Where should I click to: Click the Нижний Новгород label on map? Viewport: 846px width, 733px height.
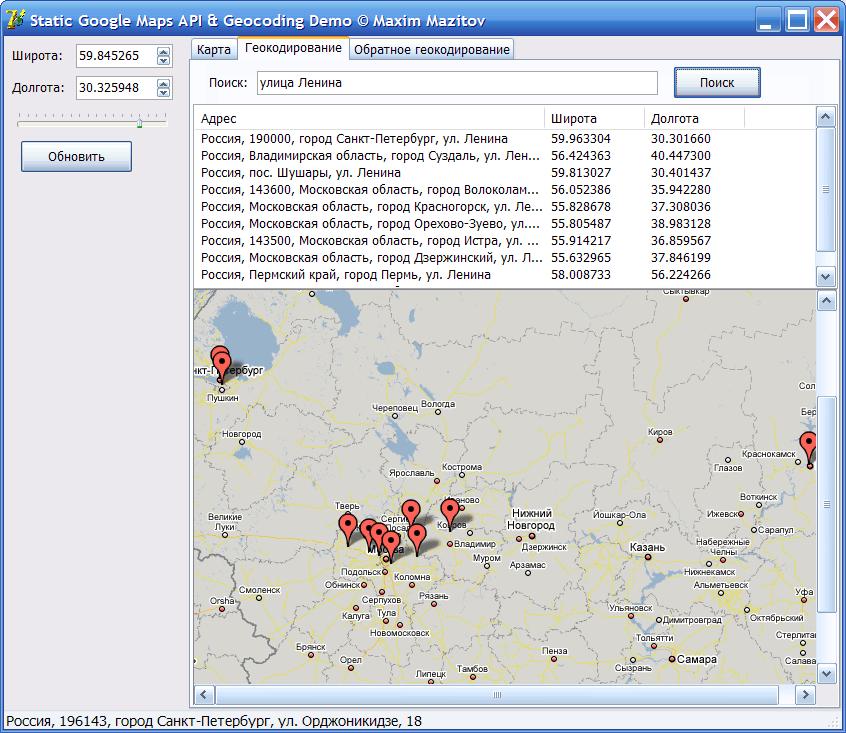[531, 519]
